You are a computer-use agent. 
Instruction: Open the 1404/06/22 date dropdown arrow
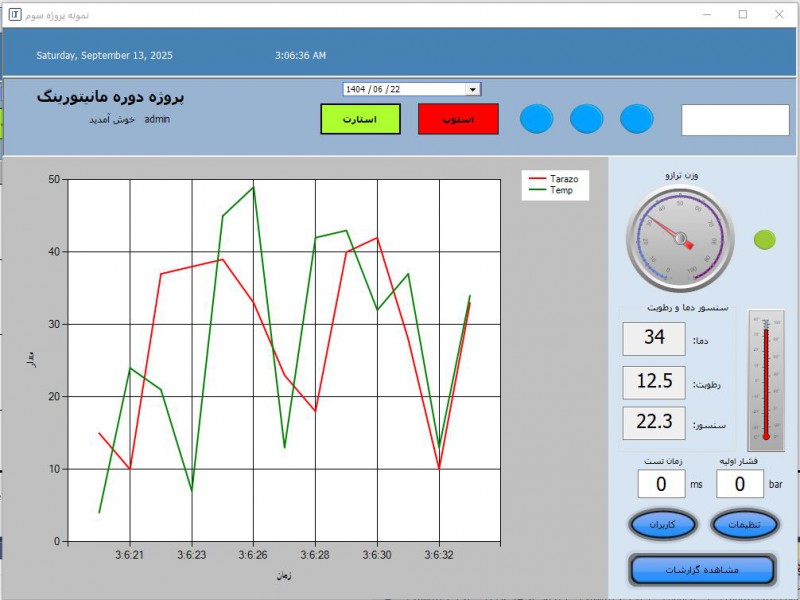tap(472, 89)
